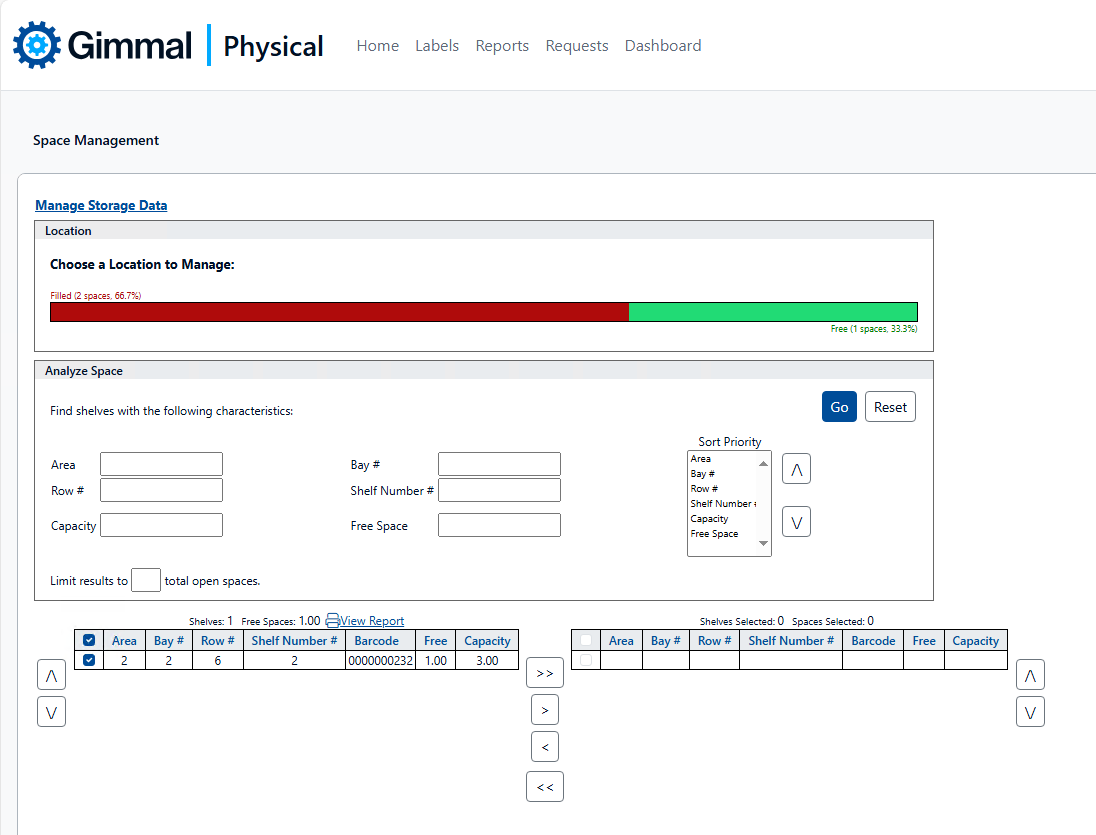Click the red filled portion of space bar

coord(339,312)
